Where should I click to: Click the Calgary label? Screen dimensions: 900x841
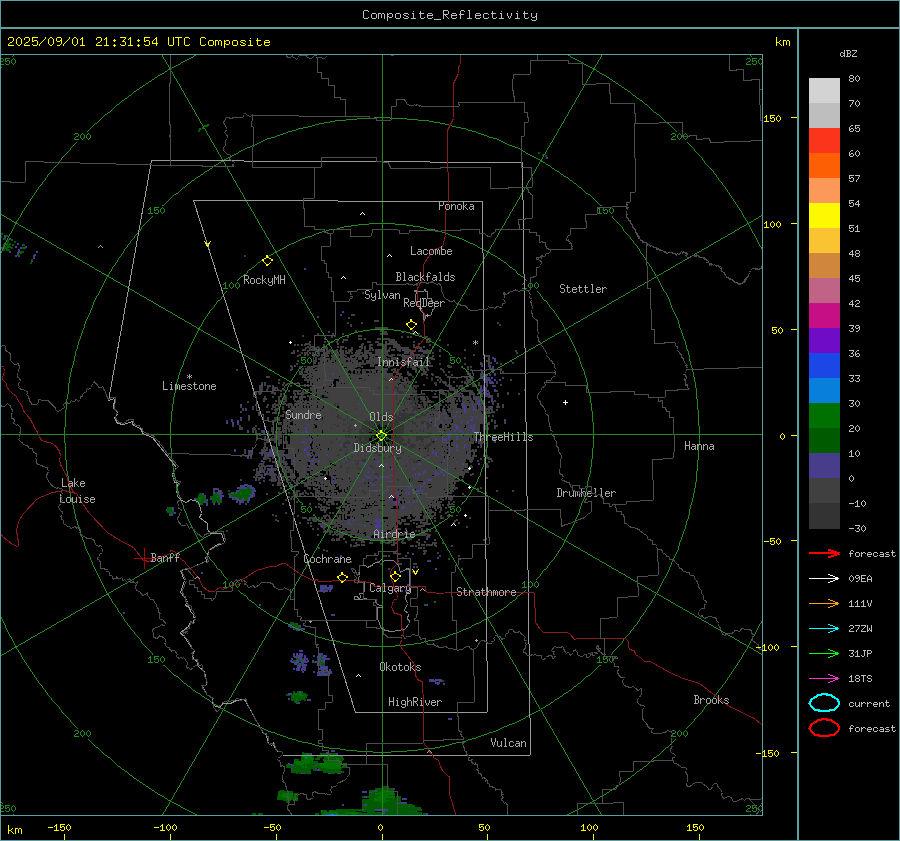pos(390,588)
